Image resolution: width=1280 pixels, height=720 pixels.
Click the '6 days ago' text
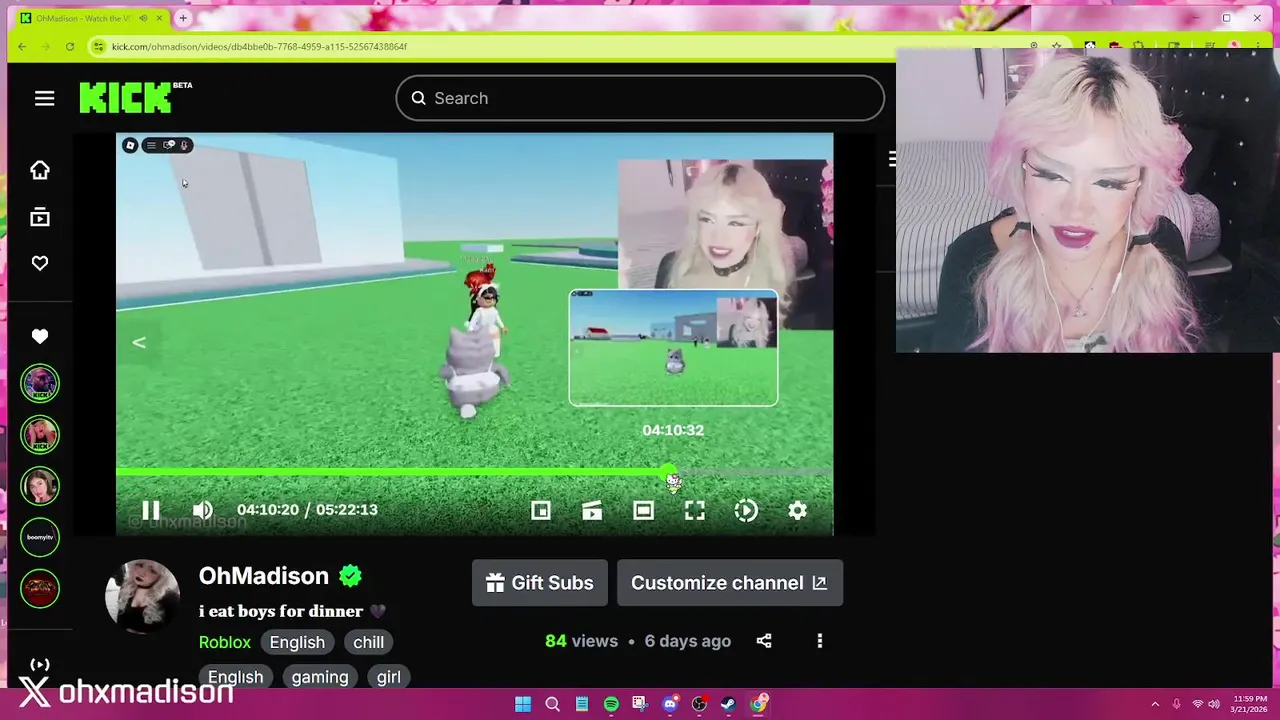pos(688,641)
